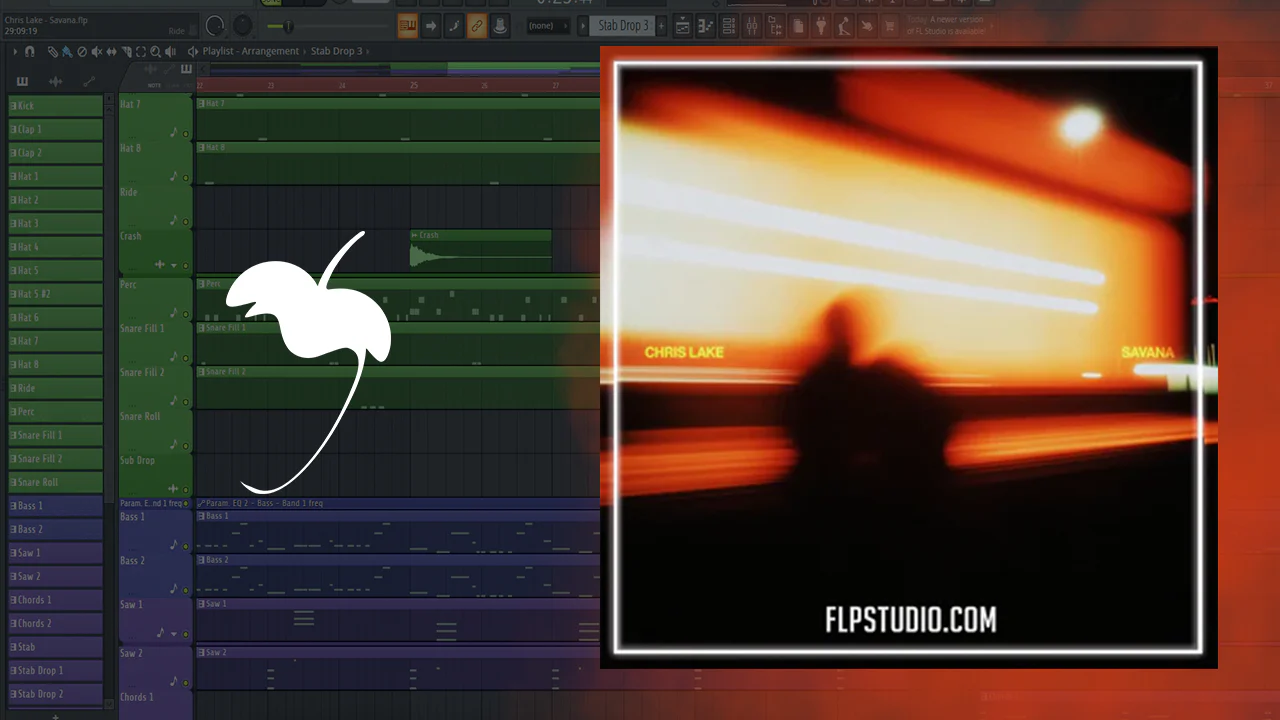The image size is (1280, 720).
Task: Open the Saw 2 clip menu in playlist
Action: [202, 652]
